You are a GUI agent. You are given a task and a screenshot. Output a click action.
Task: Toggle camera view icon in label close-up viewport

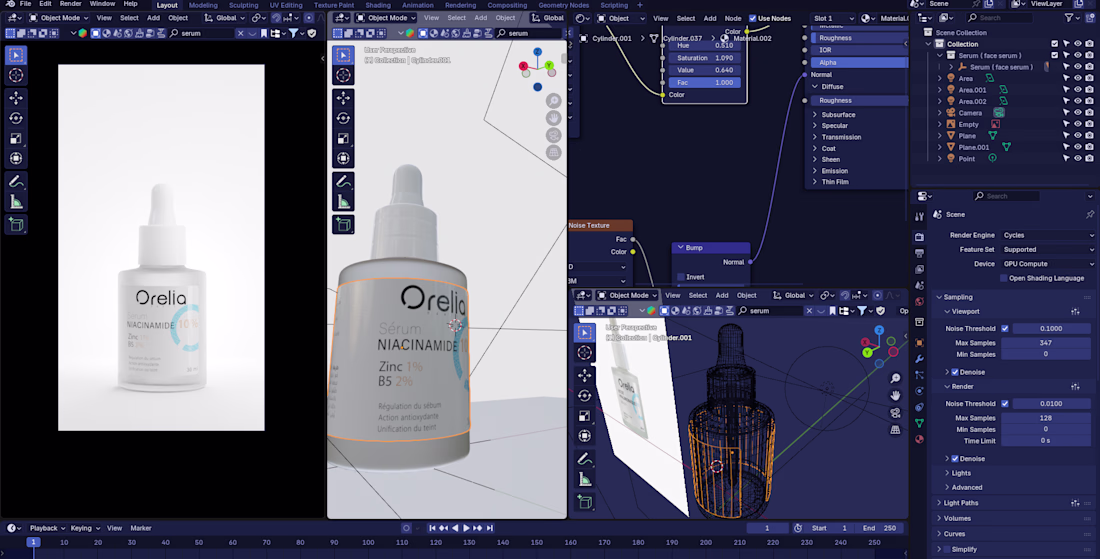[554, 135]
